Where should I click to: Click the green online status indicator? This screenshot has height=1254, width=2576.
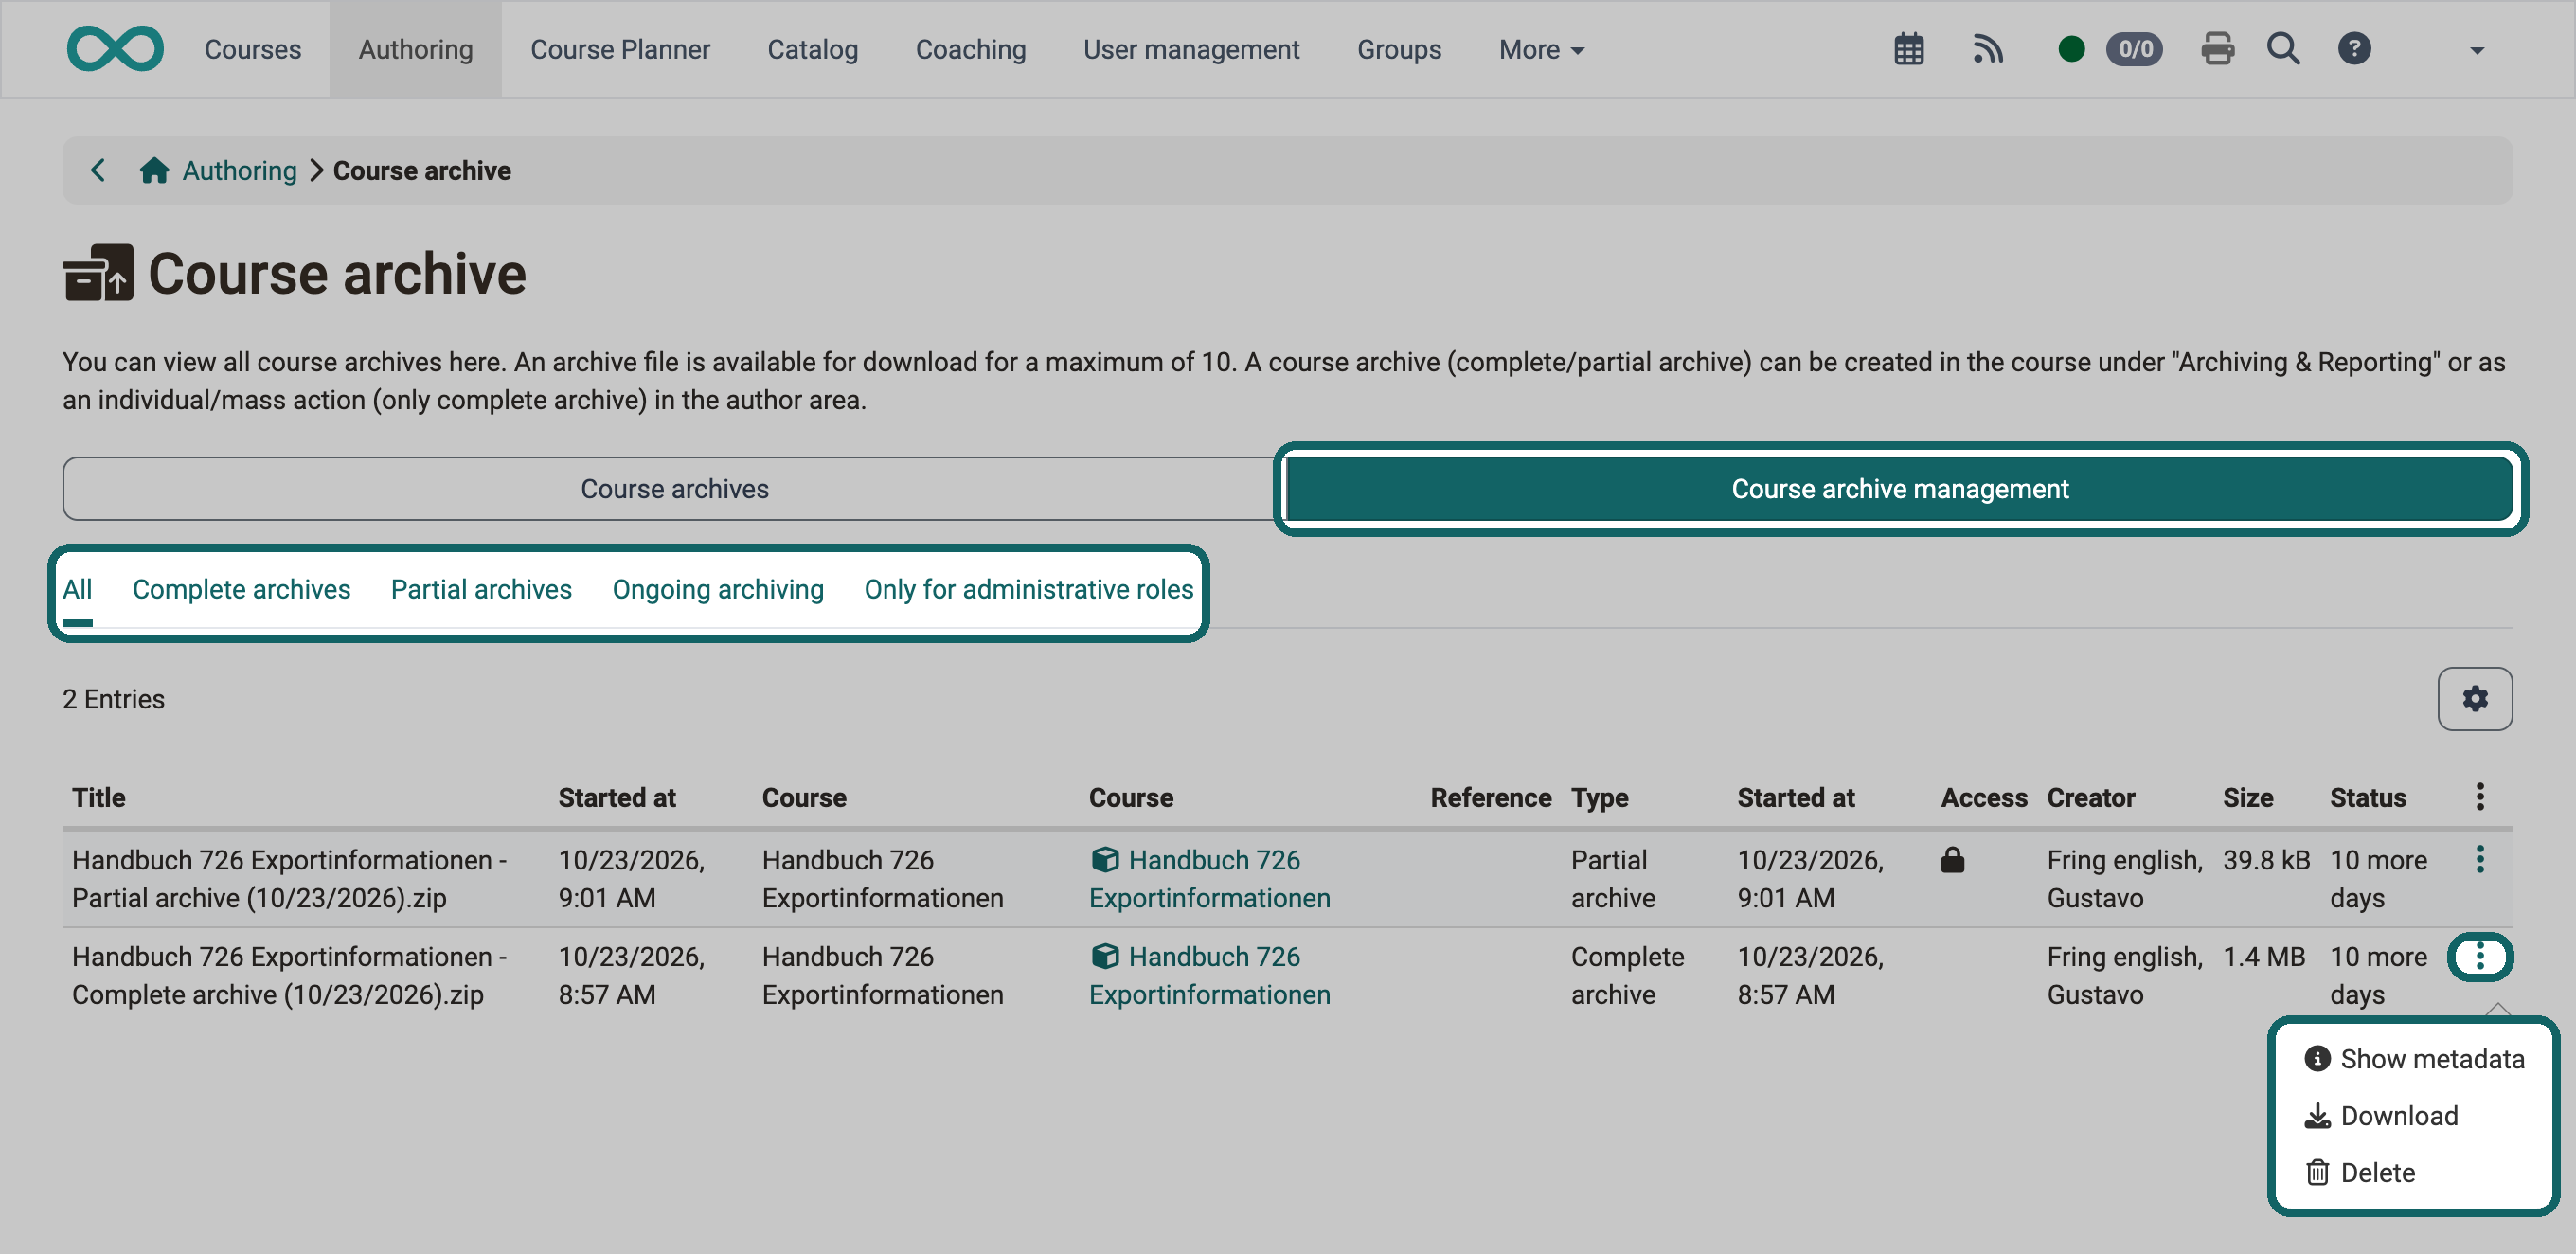pyautogui.click(x=2071, y=49)
